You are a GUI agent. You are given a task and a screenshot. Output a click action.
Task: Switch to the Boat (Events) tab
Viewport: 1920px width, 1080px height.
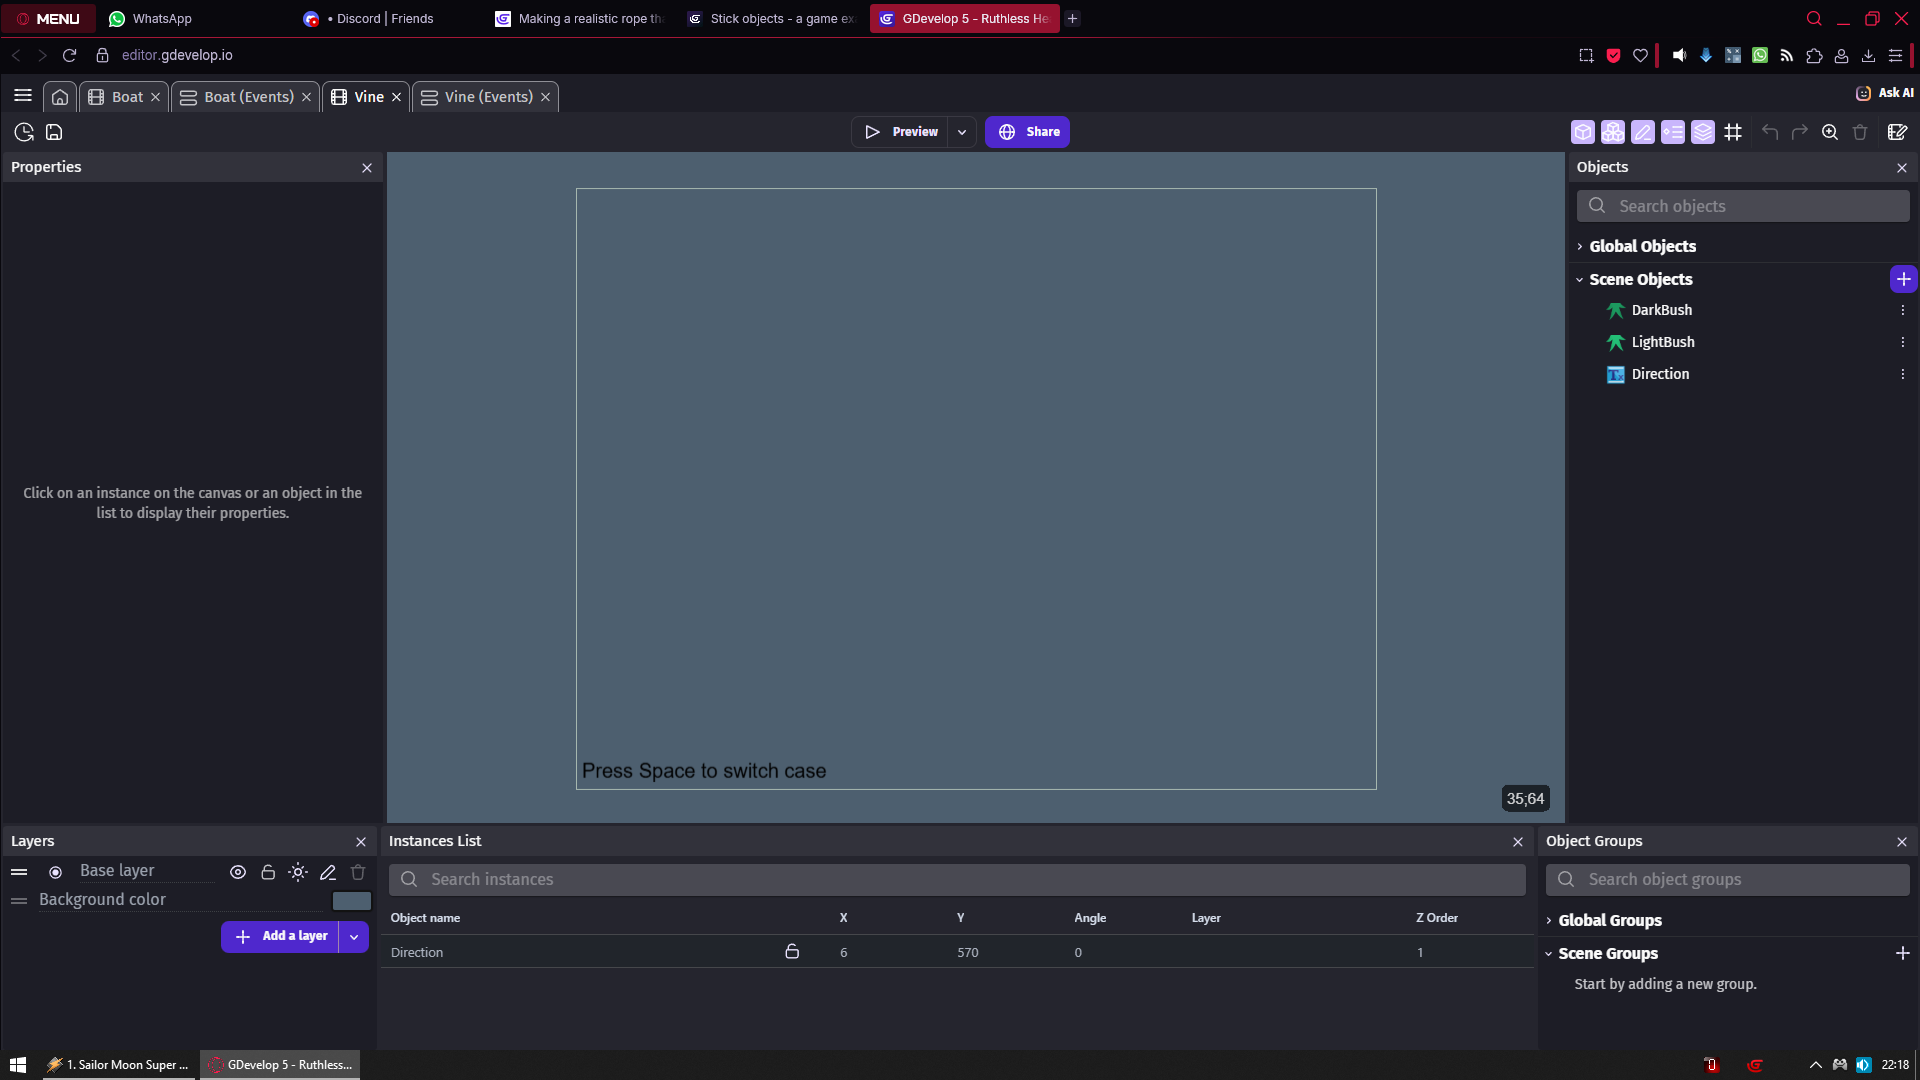(248, 97)
